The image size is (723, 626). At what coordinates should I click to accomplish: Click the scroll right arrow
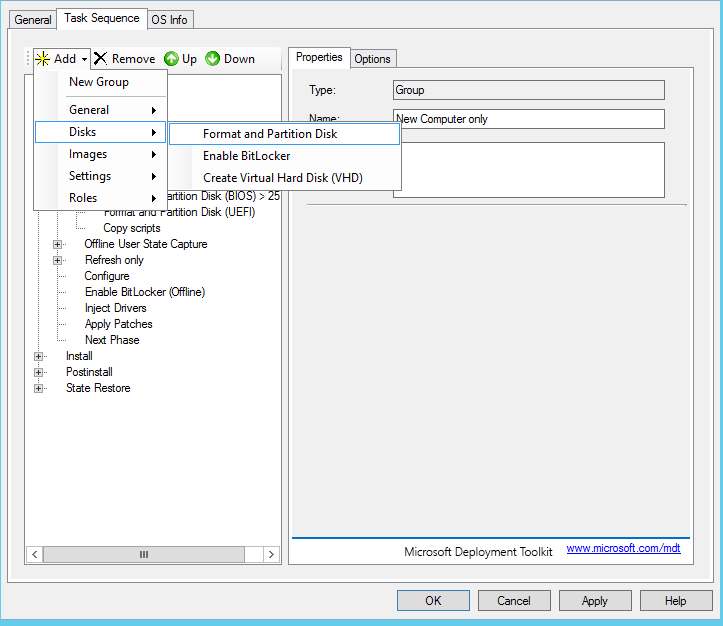(271, 554)
